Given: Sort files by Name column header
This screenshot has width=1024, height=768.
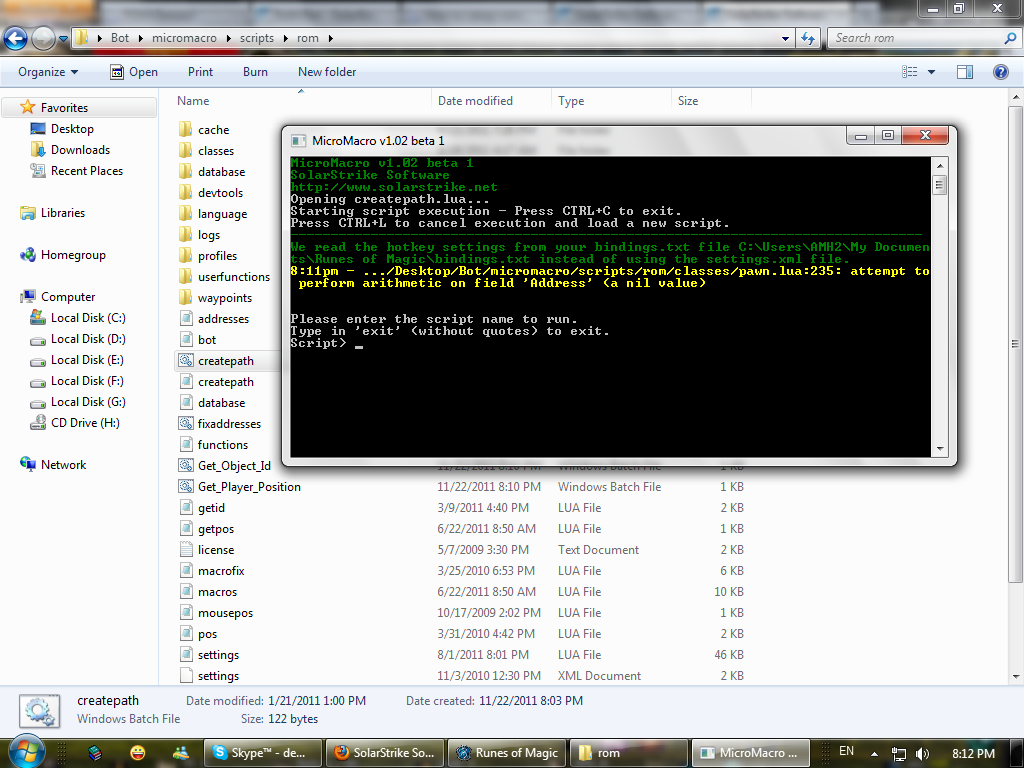Looking at the screenshot, I should click(193, 101).
